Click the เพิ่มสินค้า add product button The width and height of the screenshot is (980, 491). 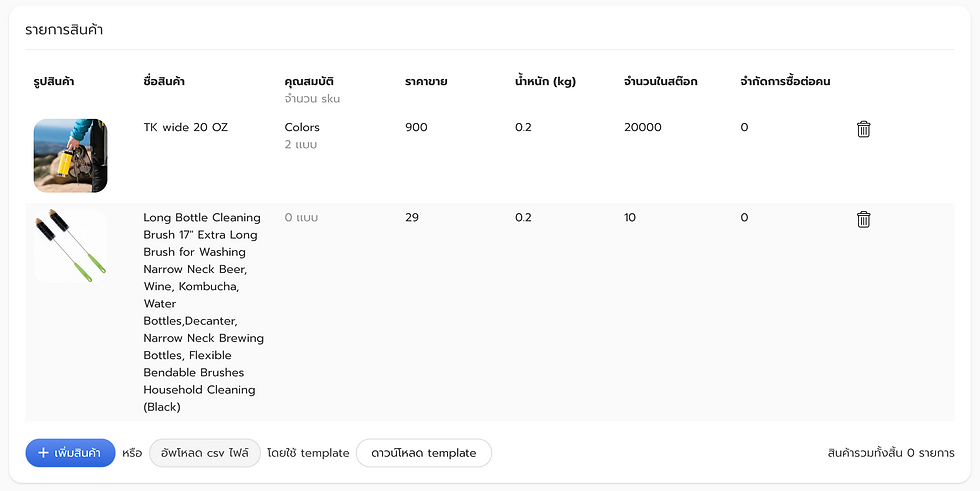pos(71,453)
